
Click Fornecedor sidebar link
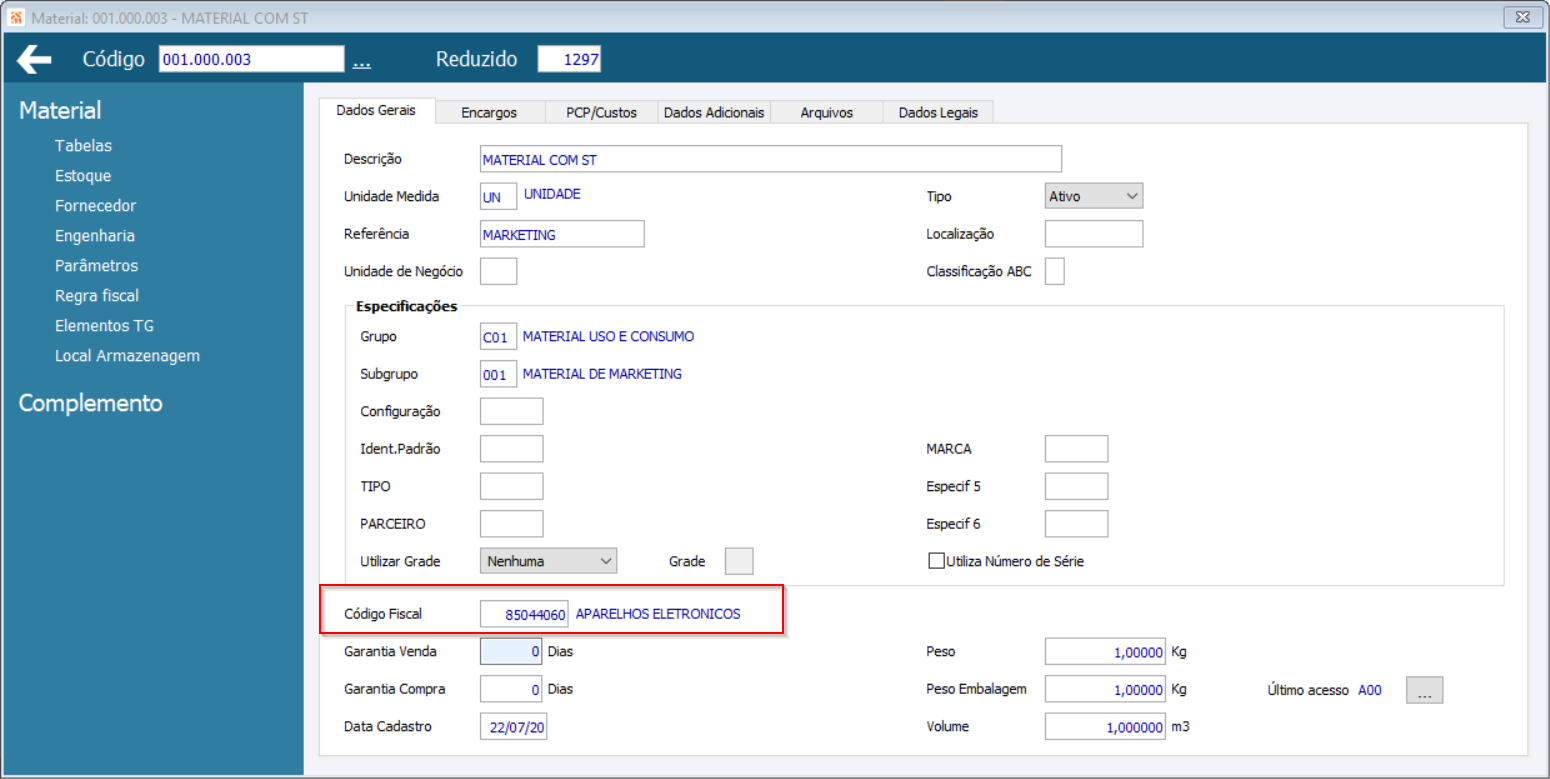[96, 206]
